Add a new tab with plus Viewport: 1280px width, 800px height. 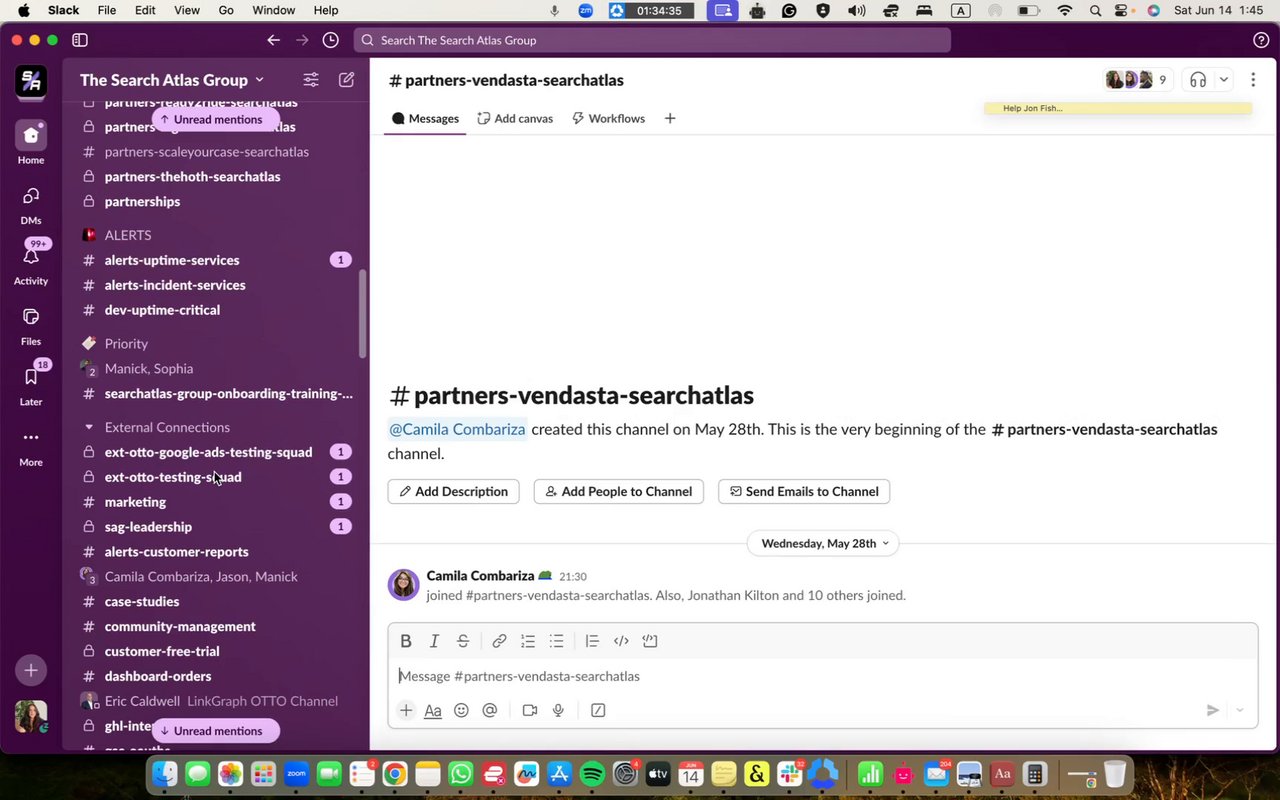(670, 118)
